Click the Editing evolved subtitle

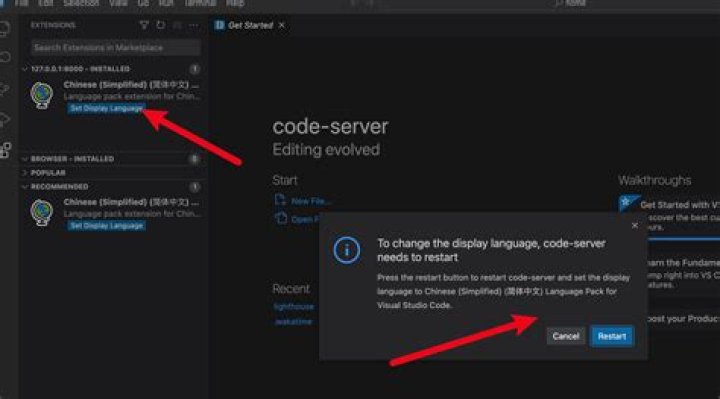(326, 150)
